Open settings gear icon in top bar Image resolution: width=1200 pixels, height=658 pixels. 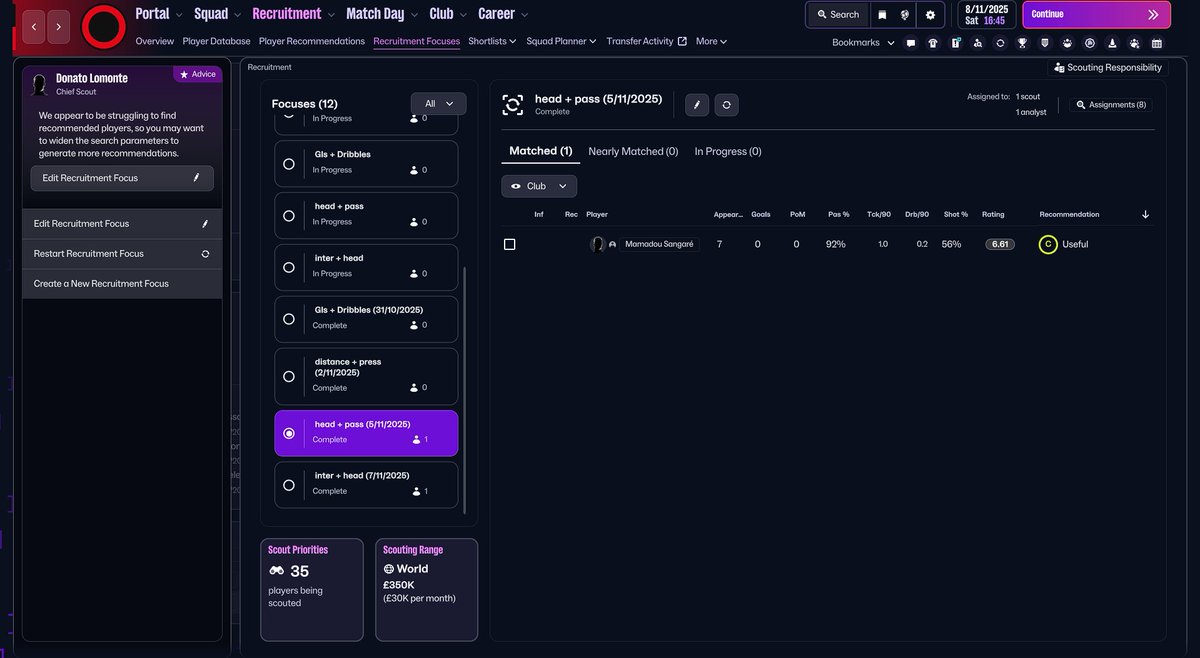(x=931, y=15)
